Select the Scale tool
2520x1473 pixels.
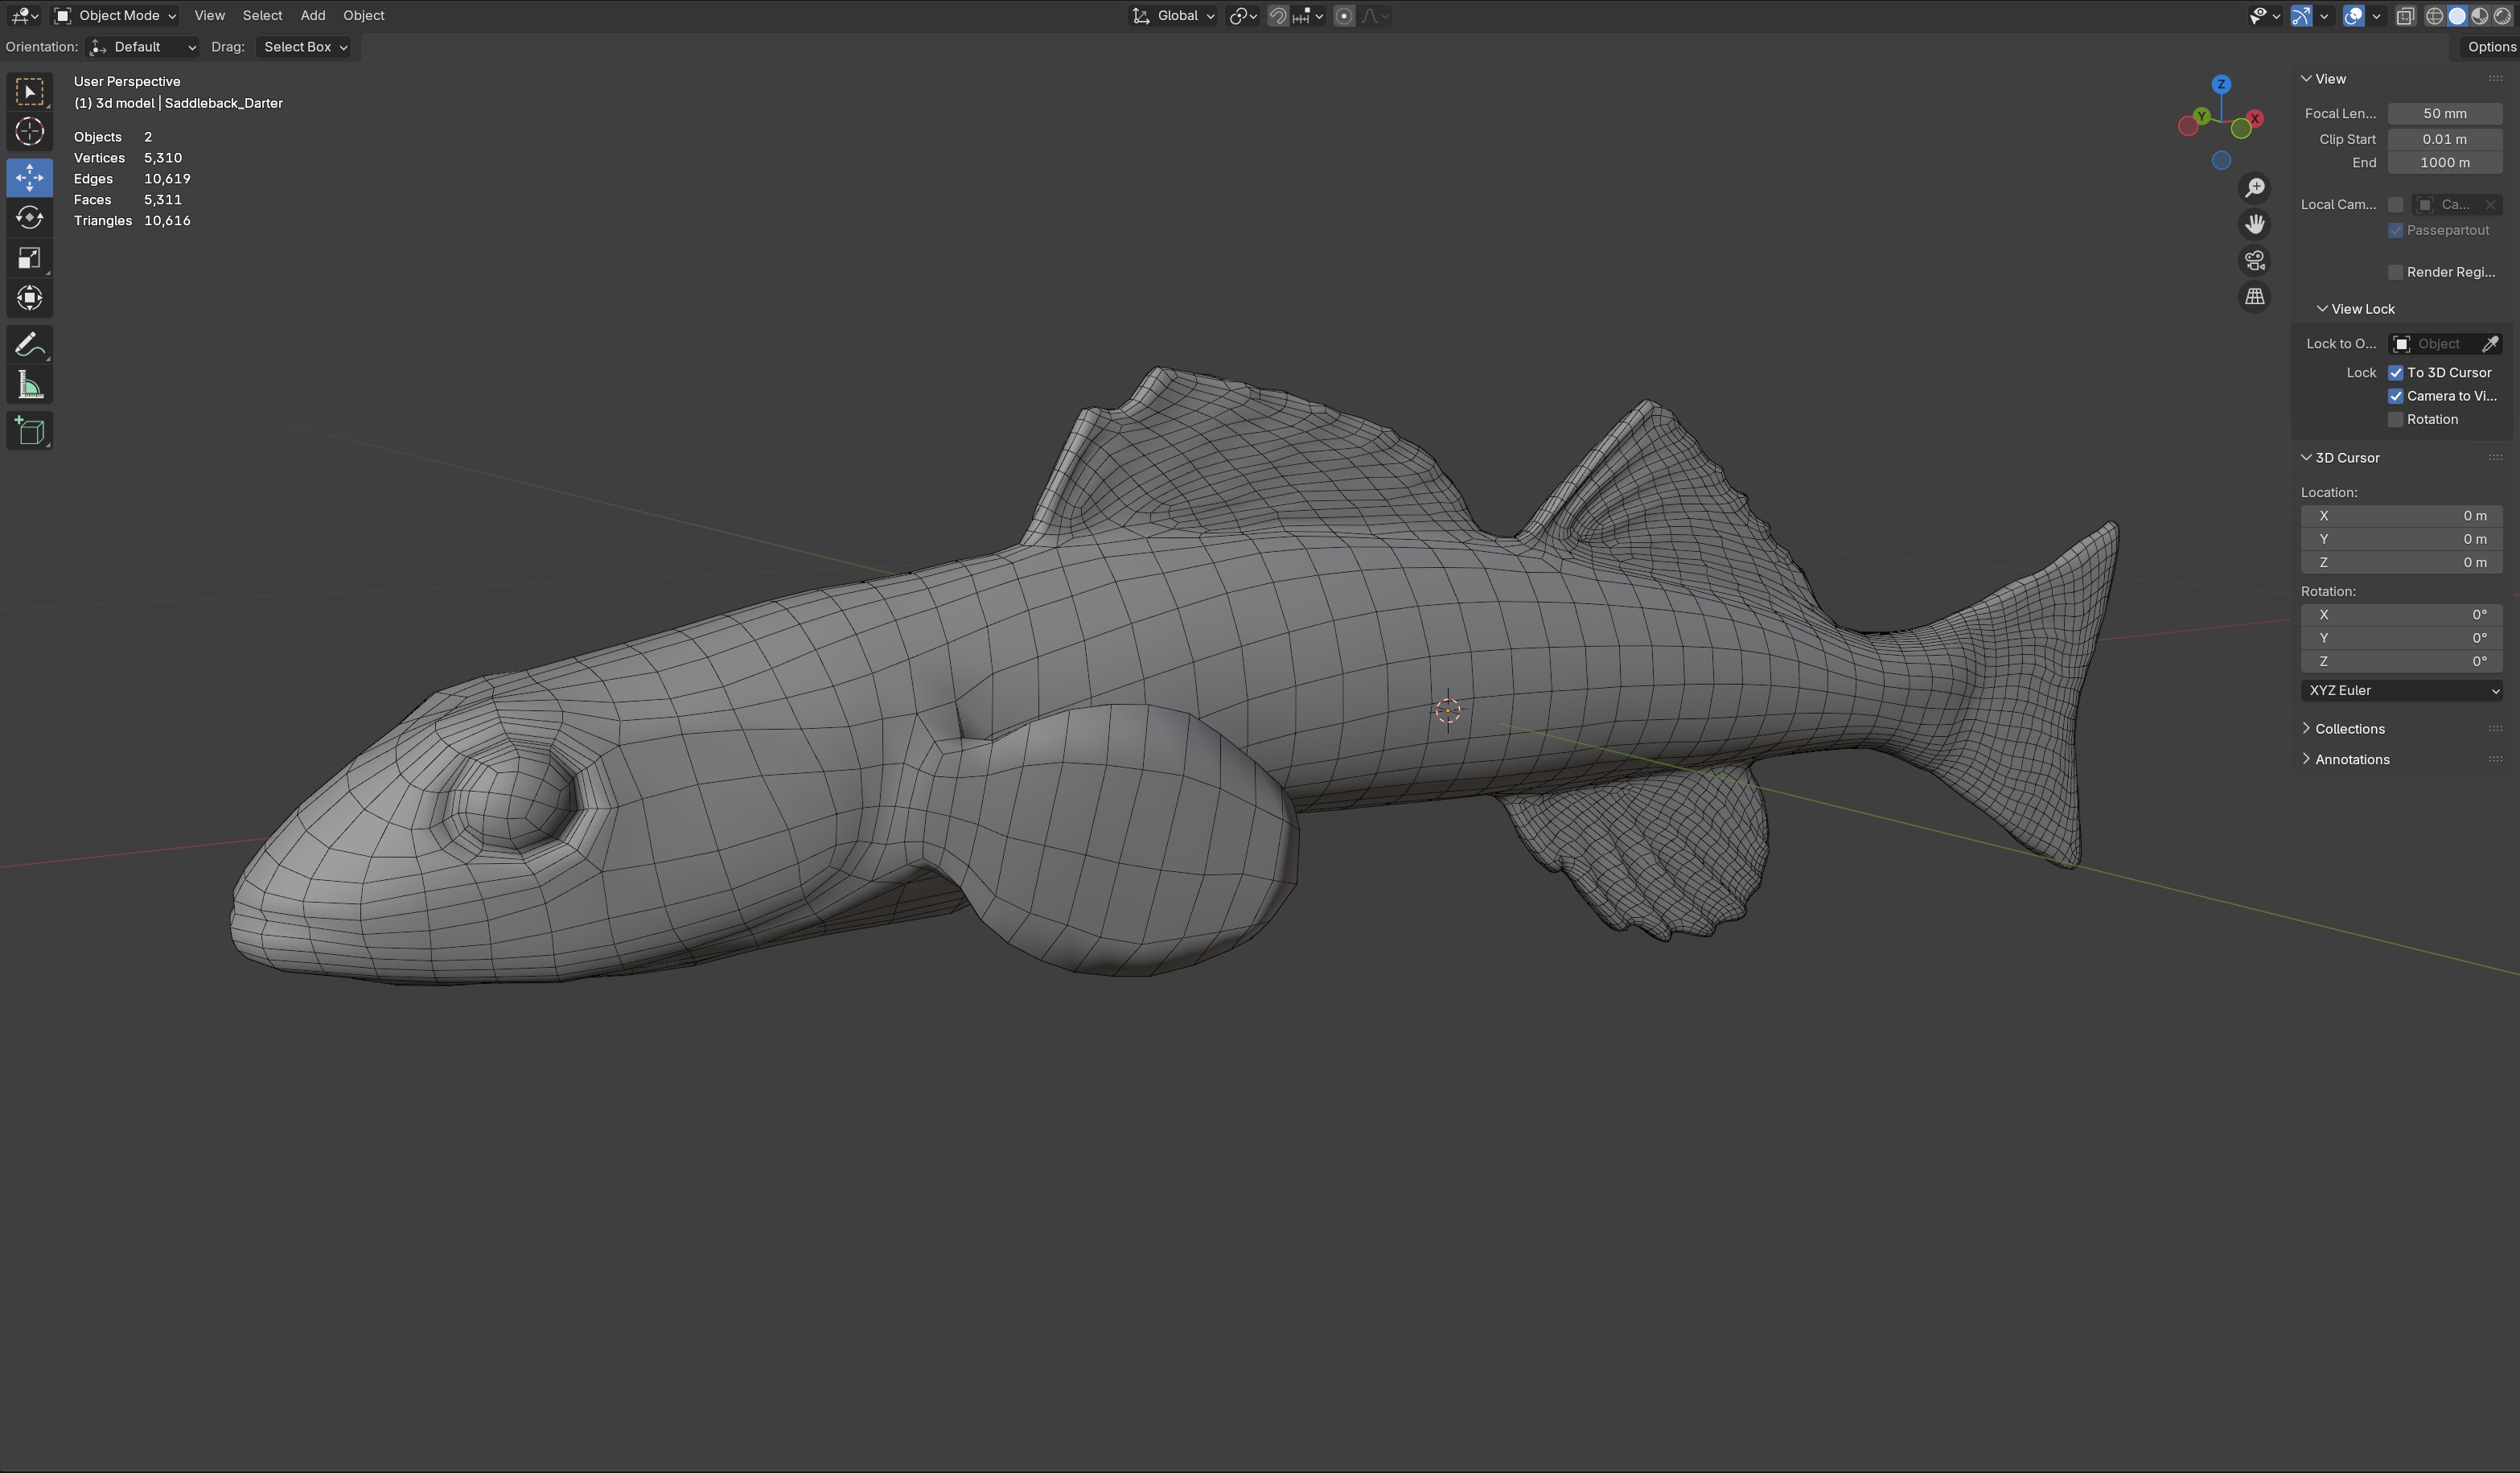coord(29,258)
